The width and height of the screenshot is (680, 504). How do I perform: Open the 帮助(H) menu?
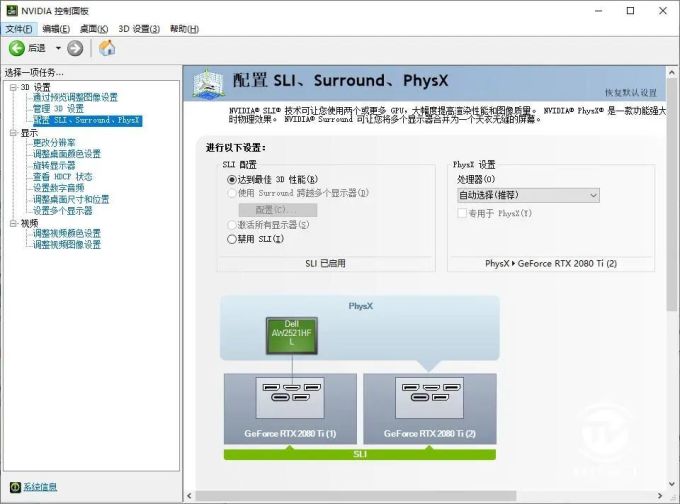click(184, 29)
